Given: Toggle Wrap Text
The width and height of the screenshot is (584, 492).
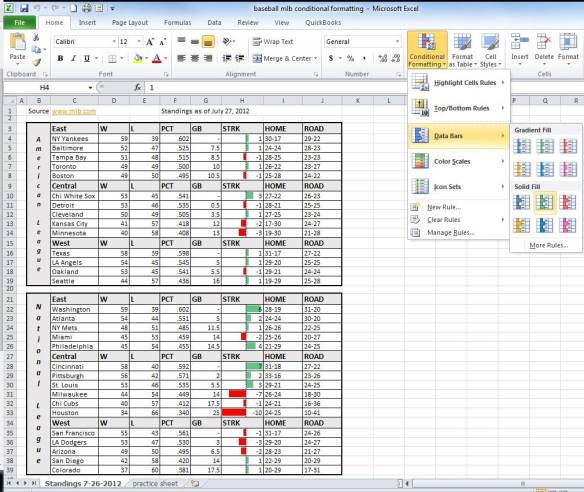Looking at the screenshot, I should tap(273, 42).
